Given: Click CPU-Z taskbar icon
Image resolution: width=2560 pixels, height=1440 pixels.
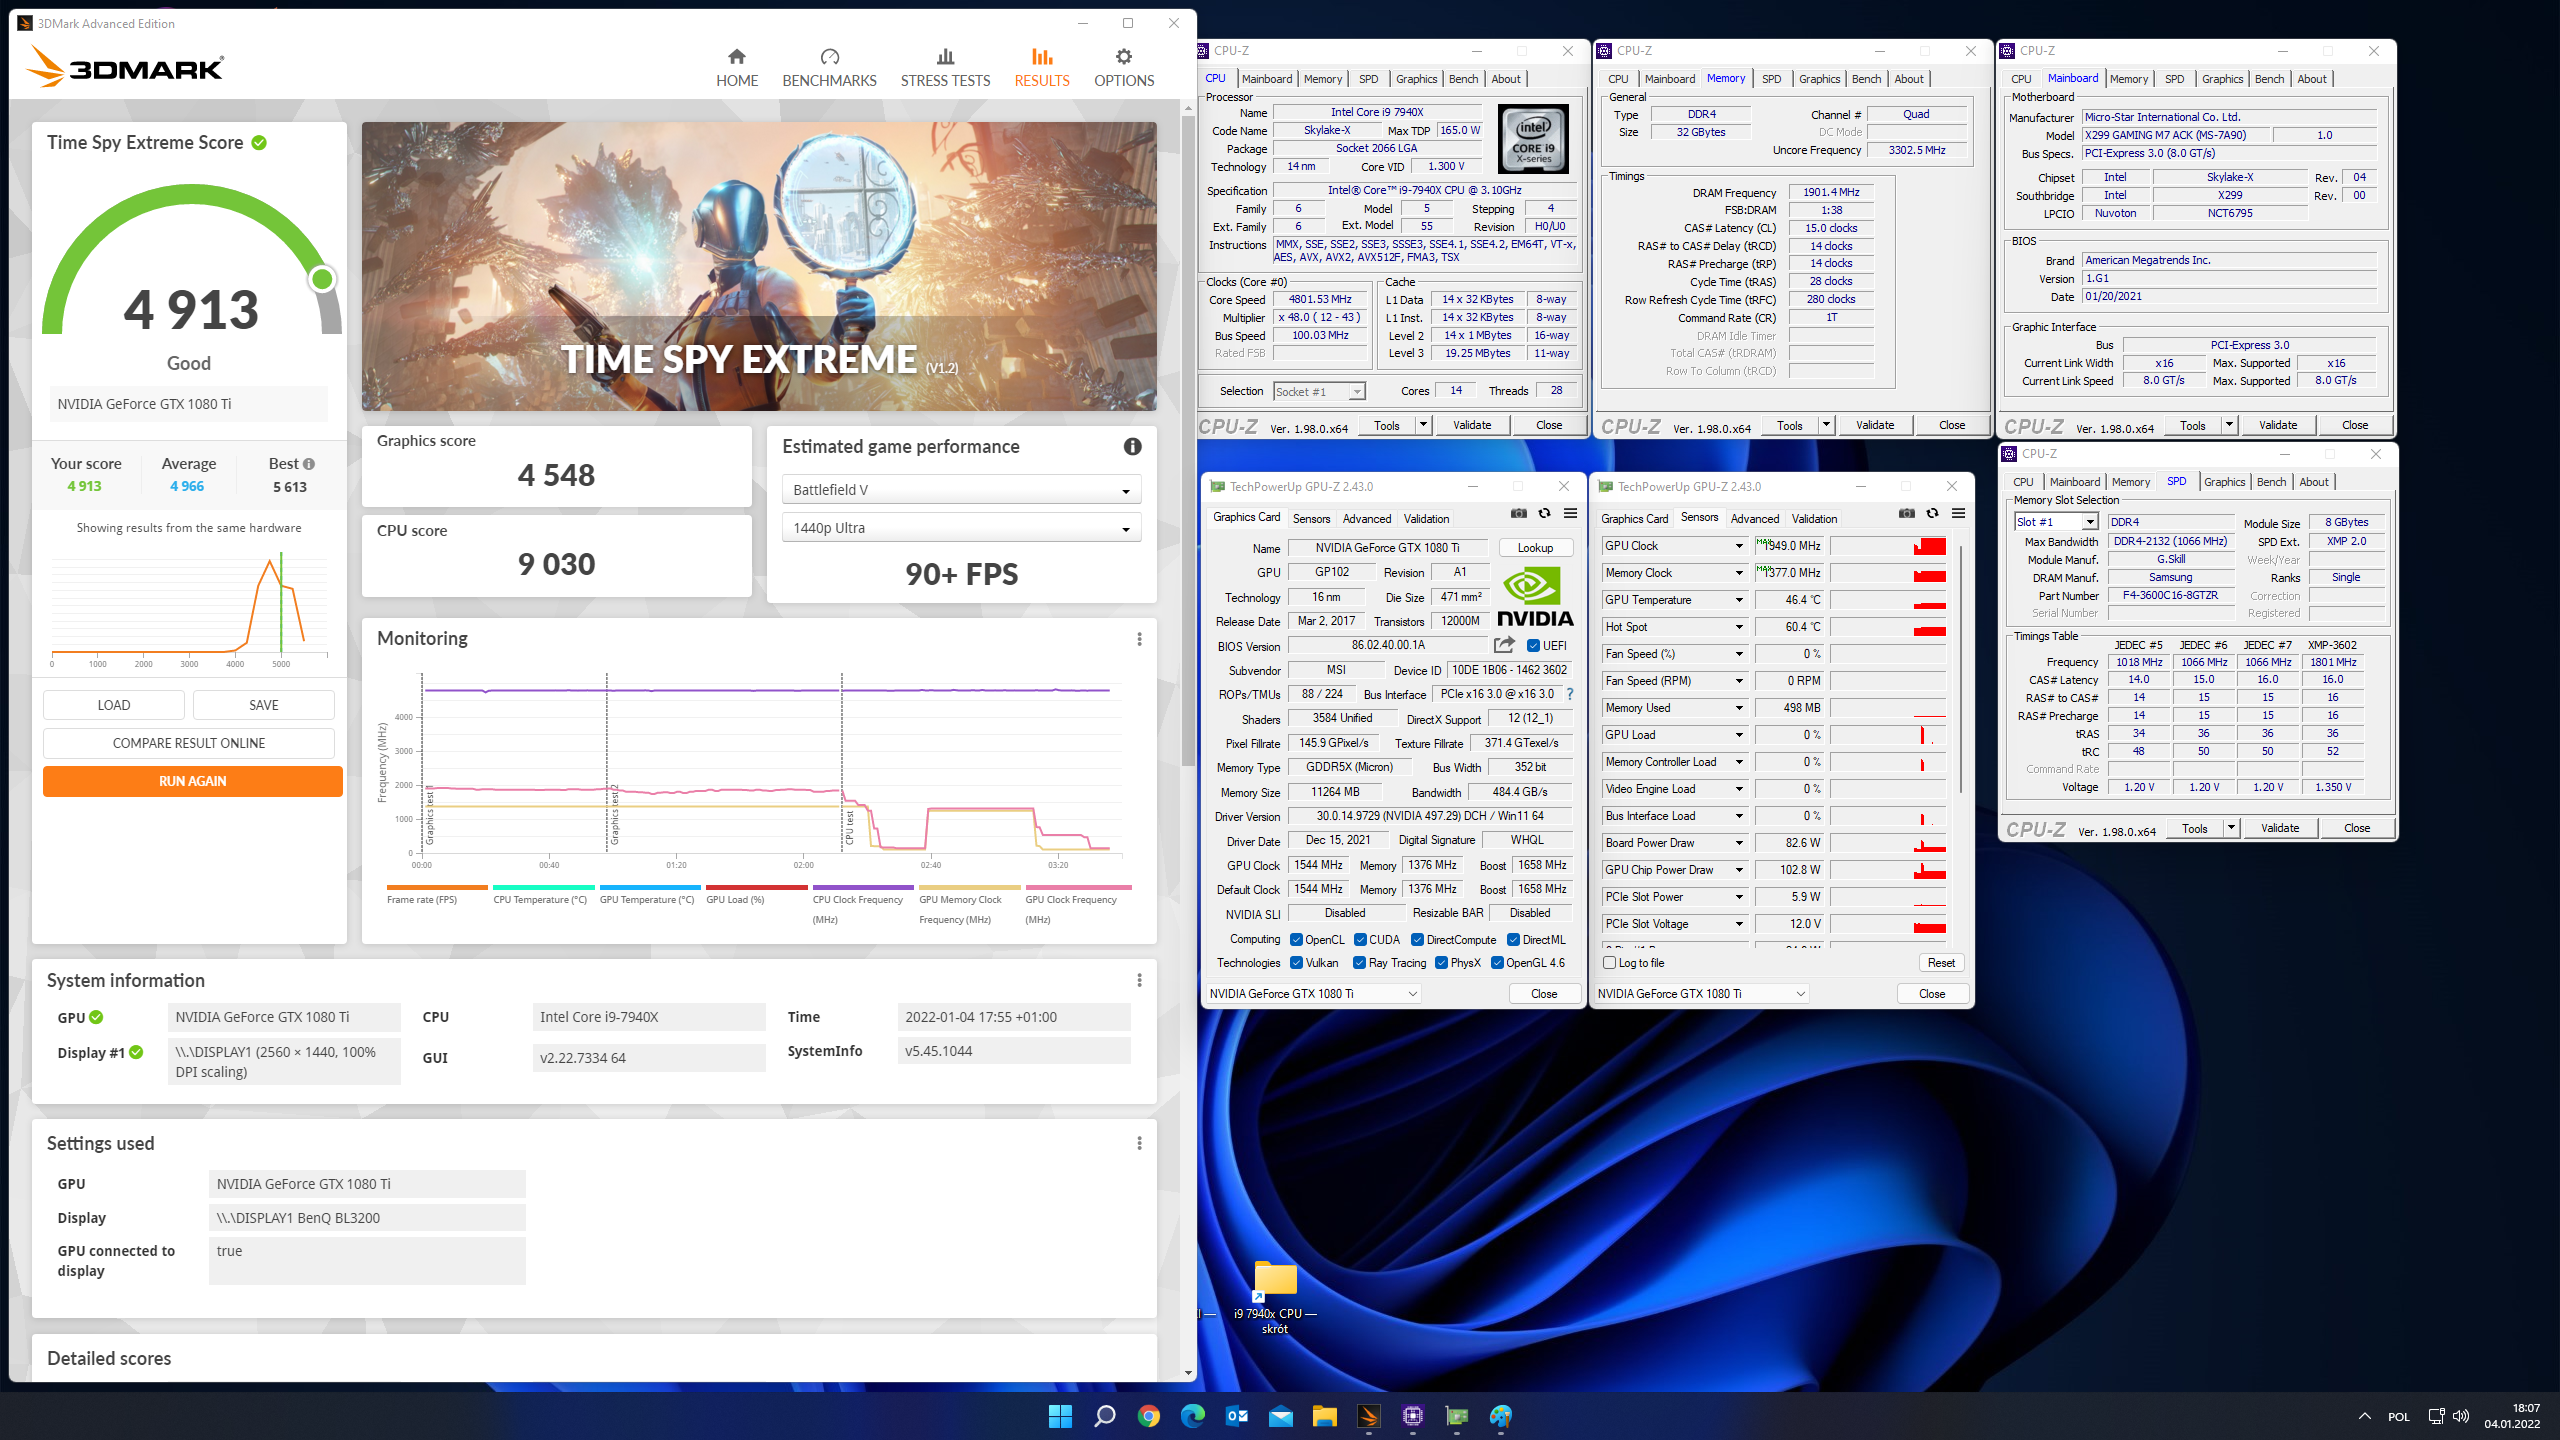Looking at the screenshot, I should (x=1412, y=1416).
